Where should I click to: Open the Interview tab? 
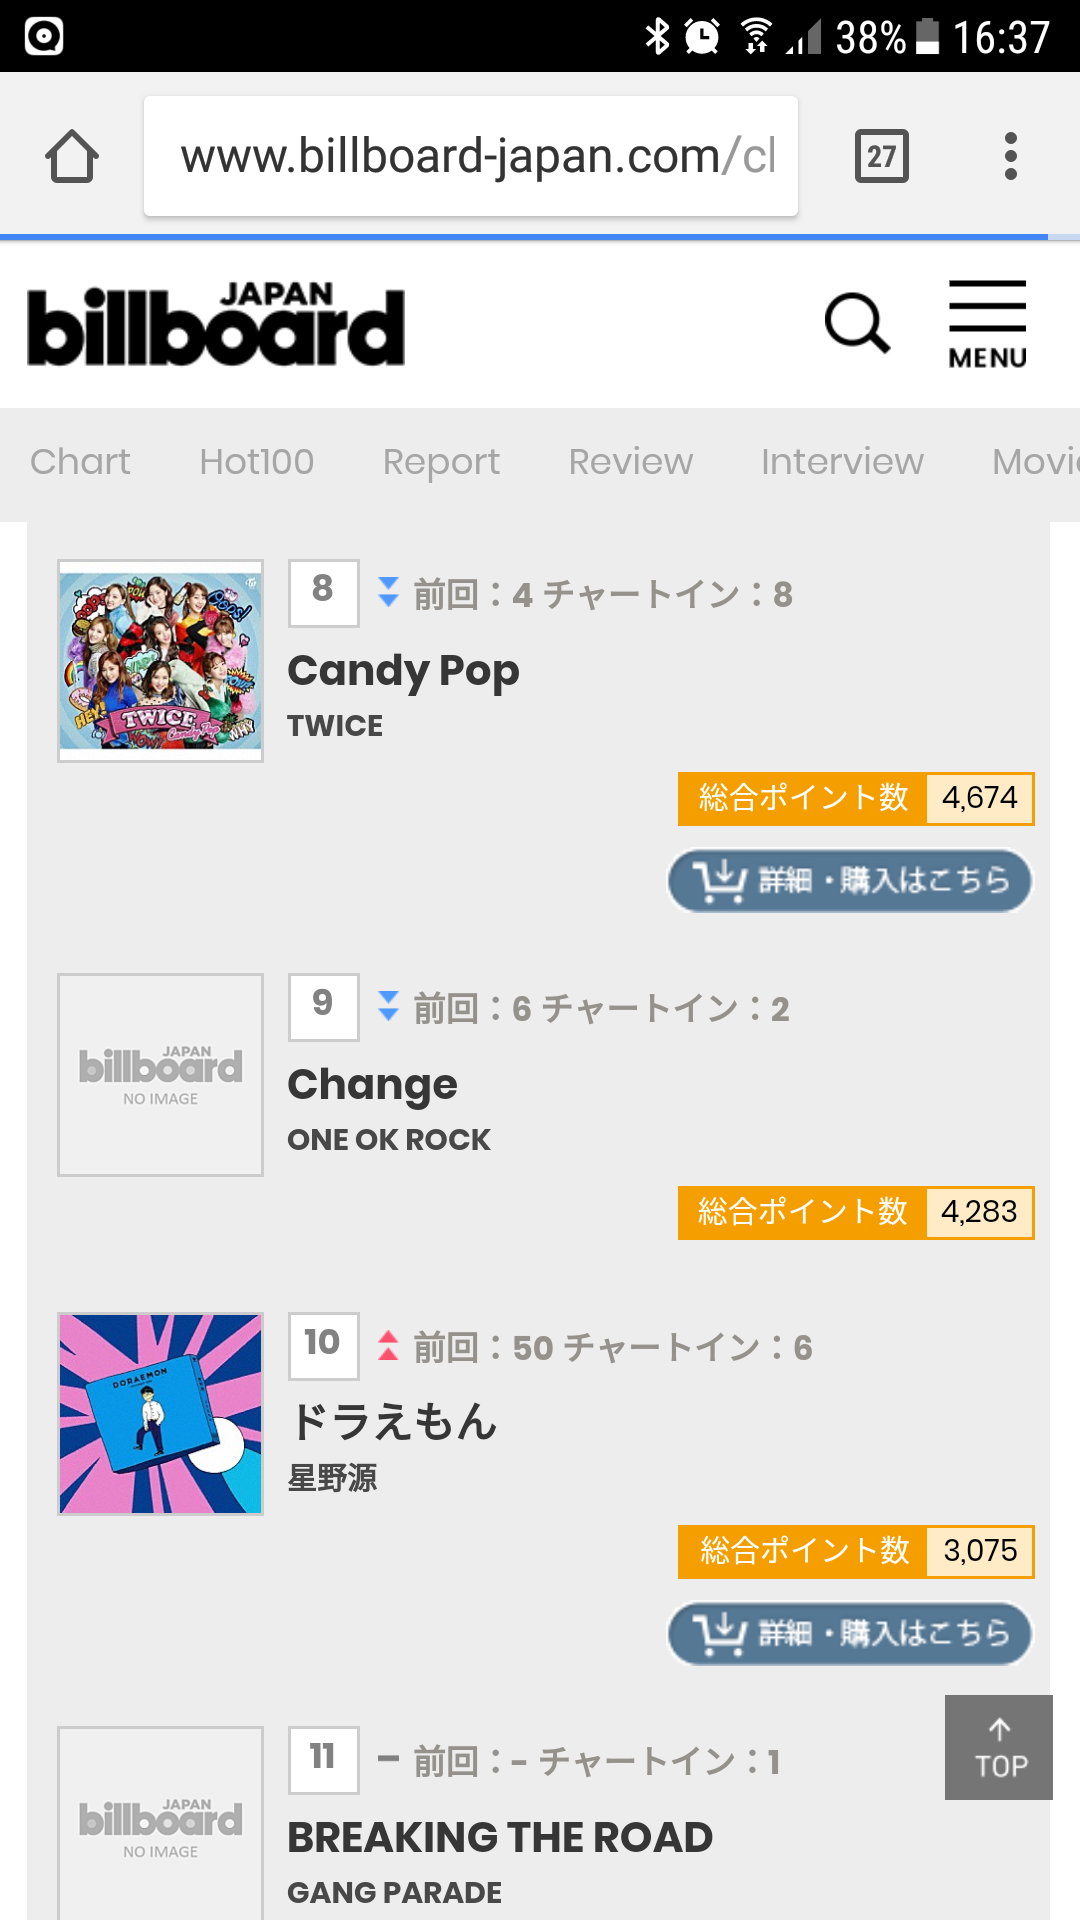[x=842, y=462]
